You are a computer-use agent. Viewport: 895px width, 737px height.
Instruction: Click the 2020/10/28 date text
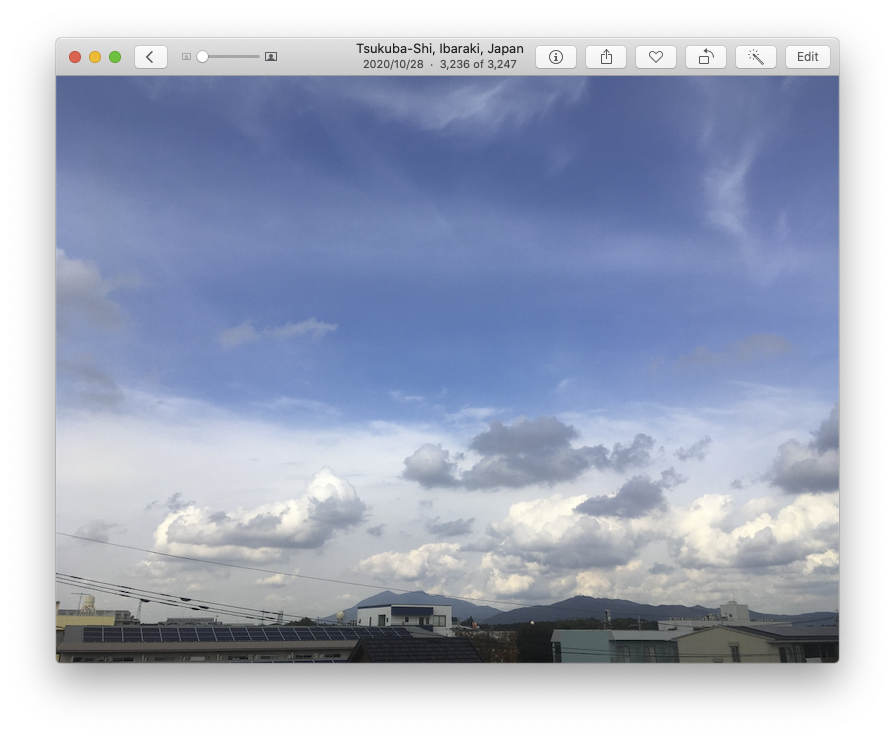(393, 65)
